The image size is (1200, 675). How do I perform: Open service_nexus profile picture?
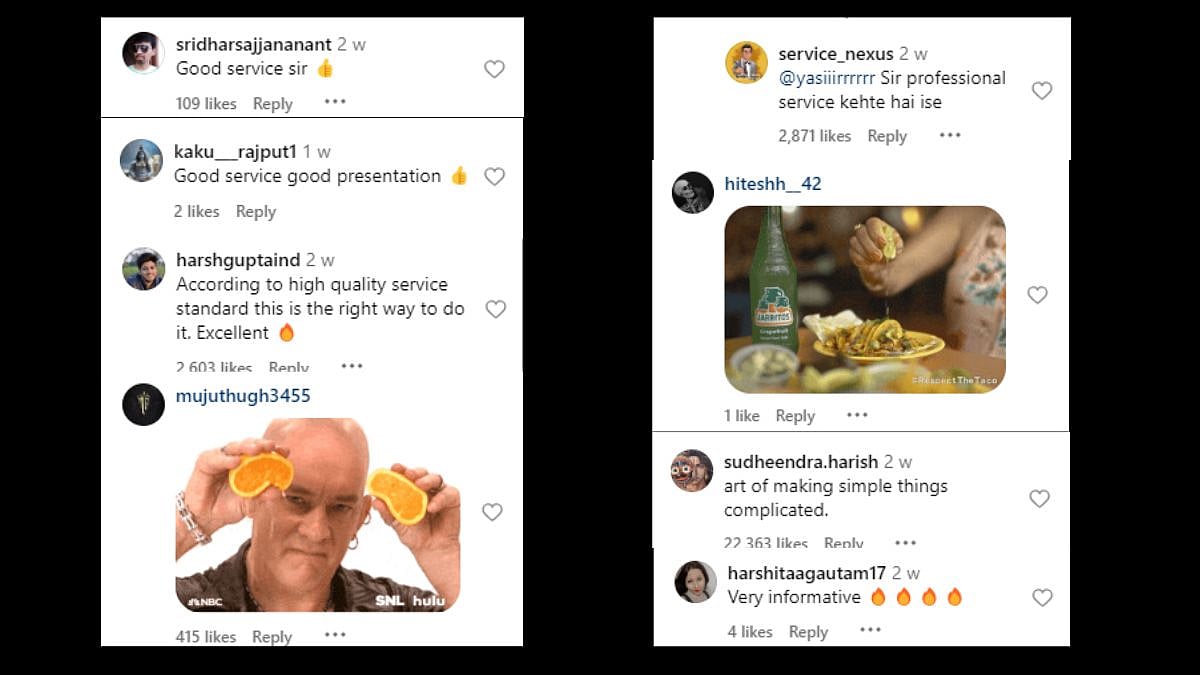pyautogui.click(x=746, y=63)
